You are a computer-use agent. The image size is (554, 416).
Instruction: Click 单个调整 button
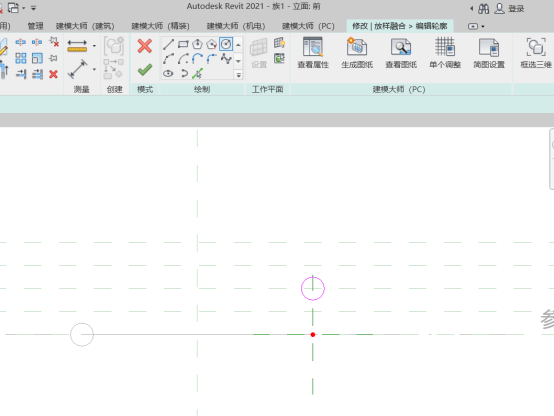tap(445, 53)
